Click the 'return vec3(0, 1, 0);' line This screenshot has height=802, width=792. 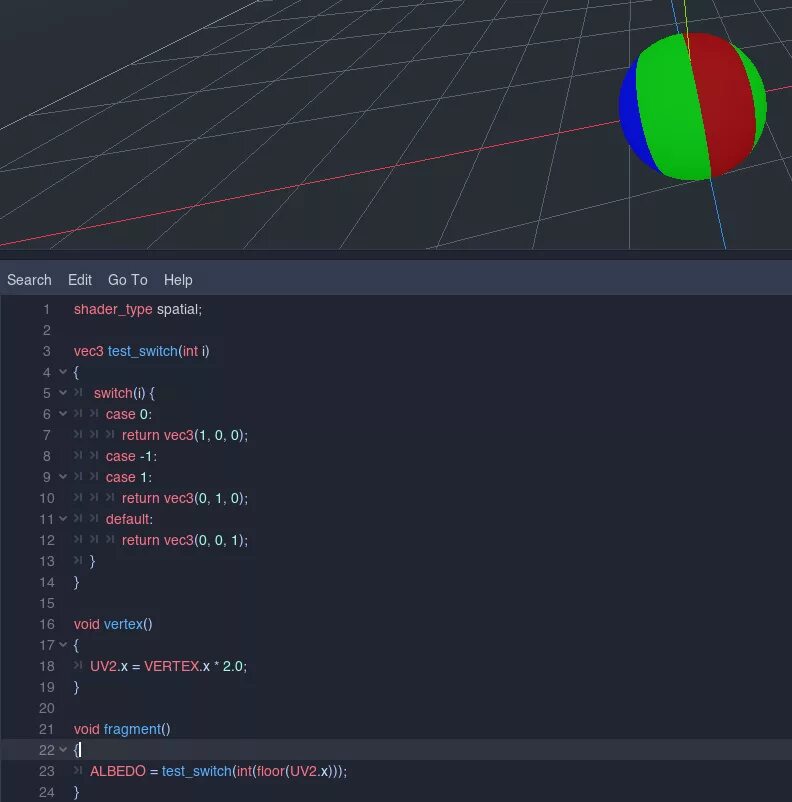[x=185, y=498]
